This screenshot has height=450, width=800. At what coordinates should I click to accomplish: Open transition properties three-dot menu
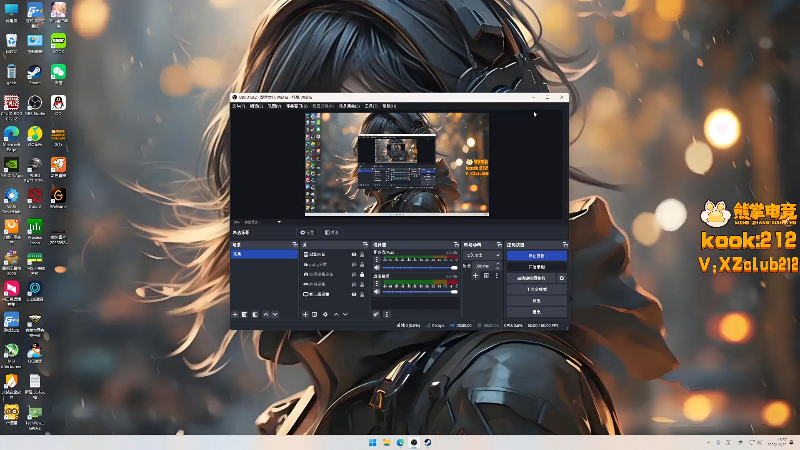pyautogui.click(x=497, y=276)
